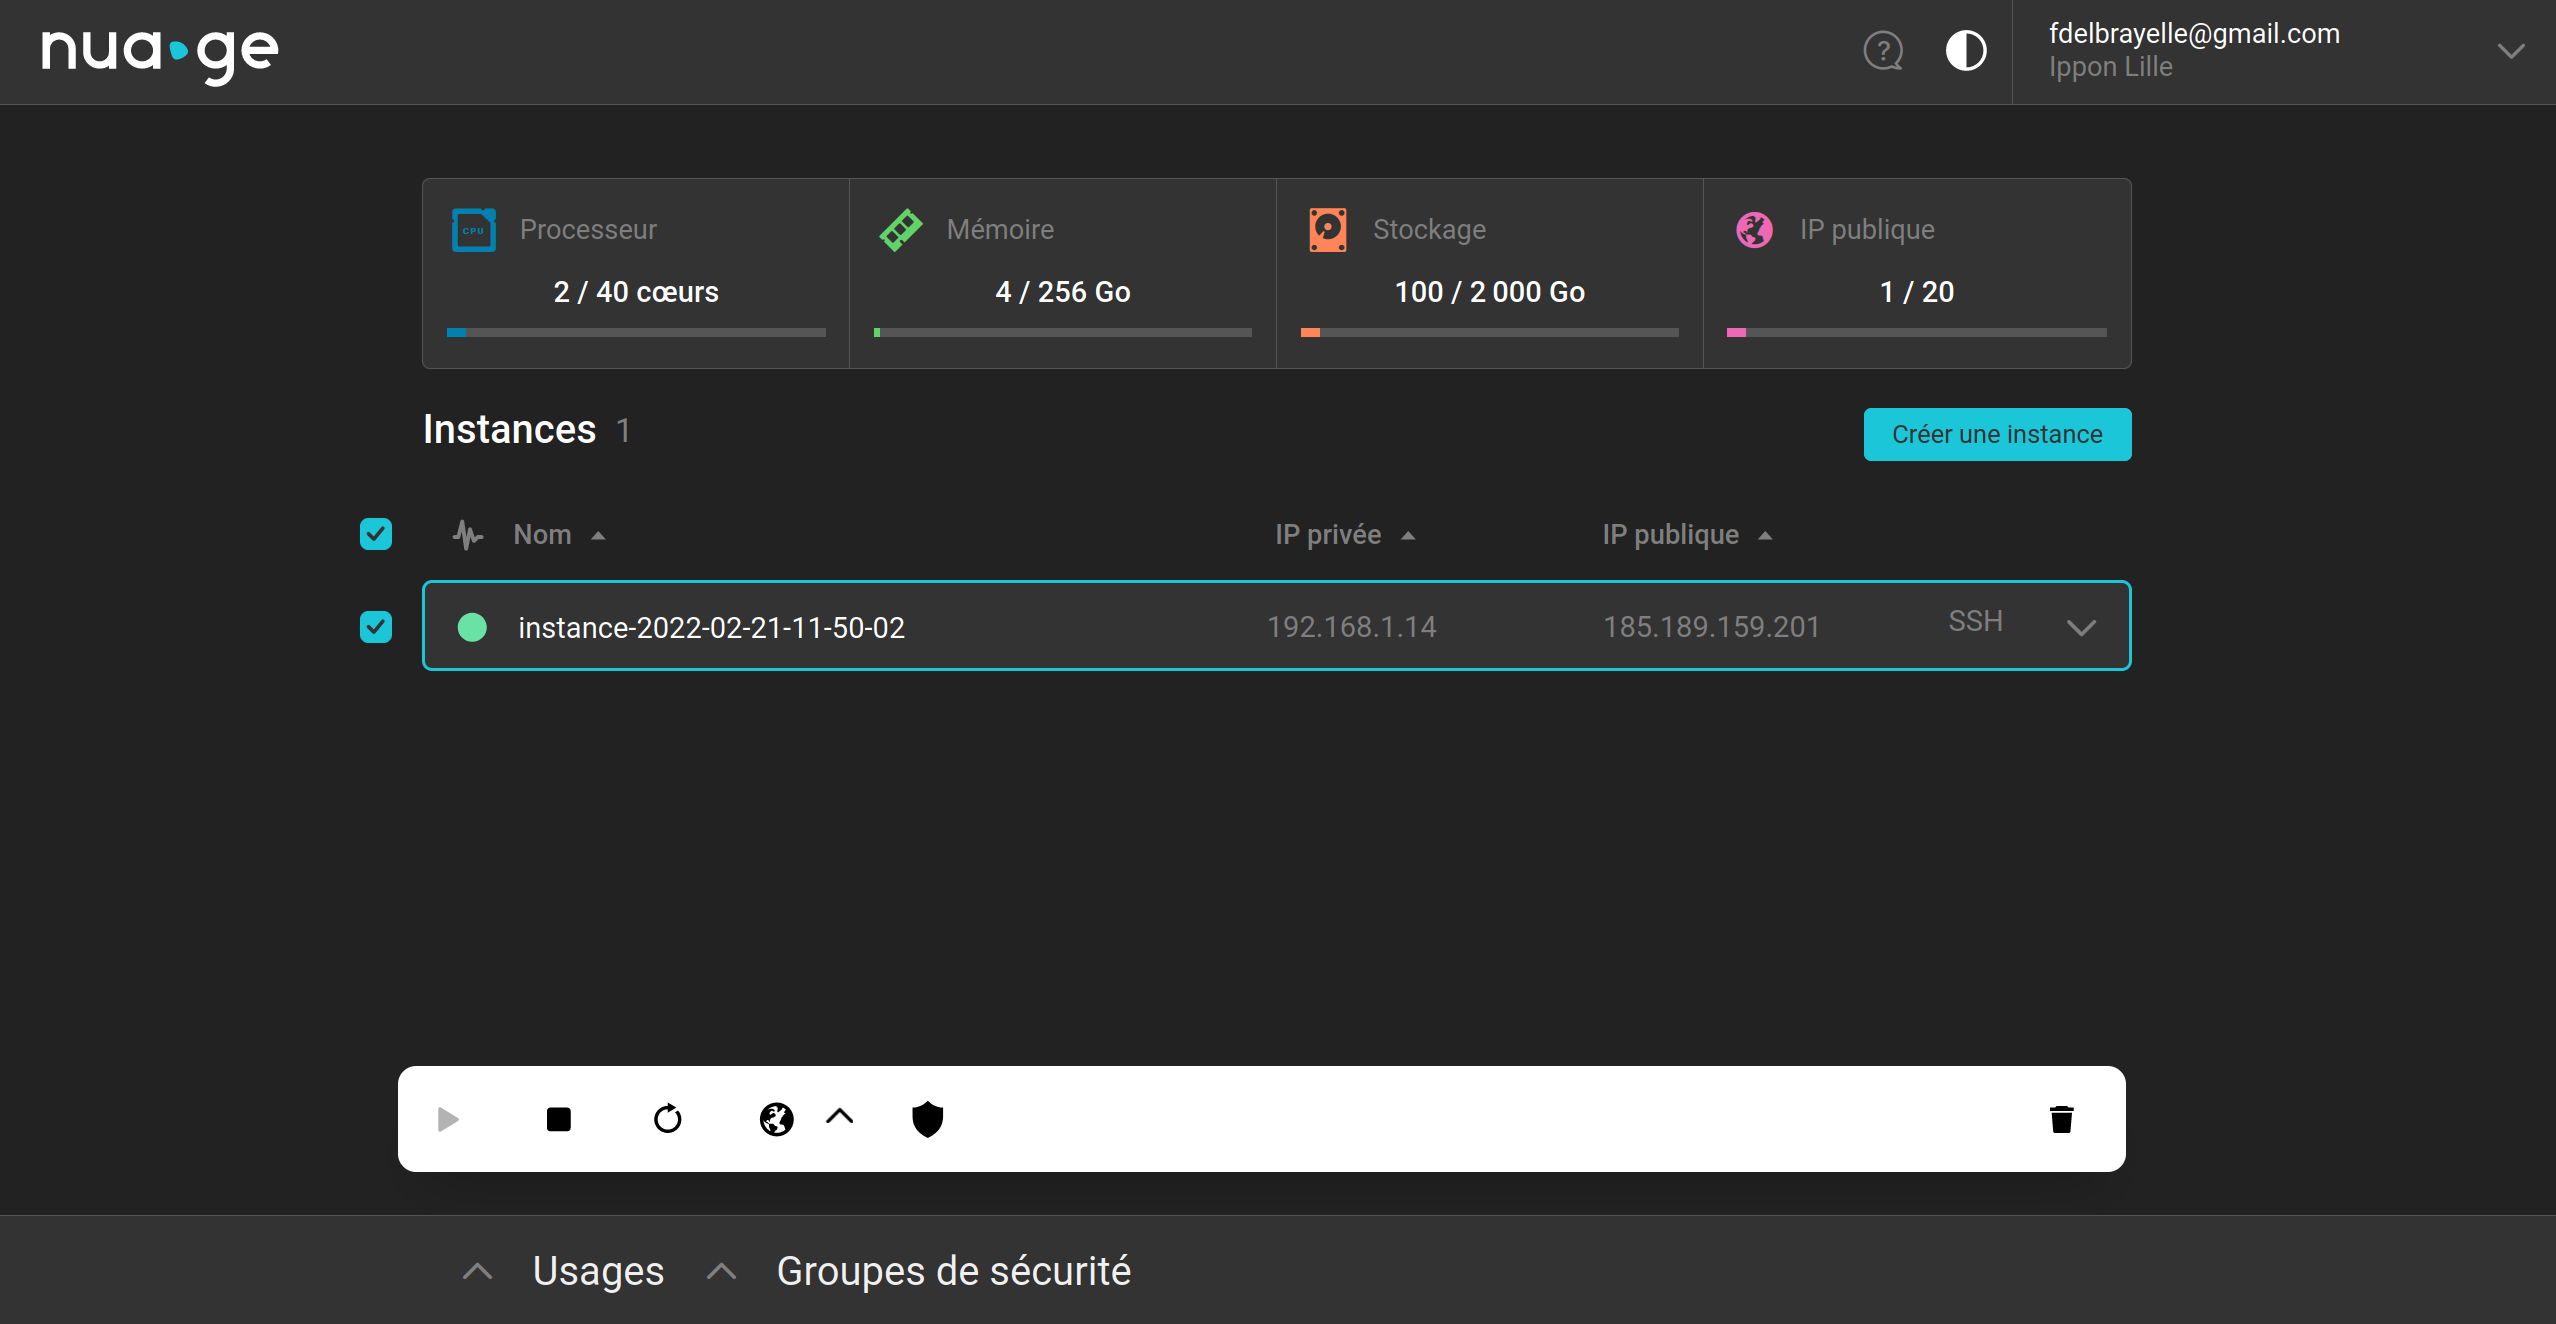Uncheck the instance-2022-02-21-11-50-02 row
The image size is (2556, 1324).
coord(375,627)
